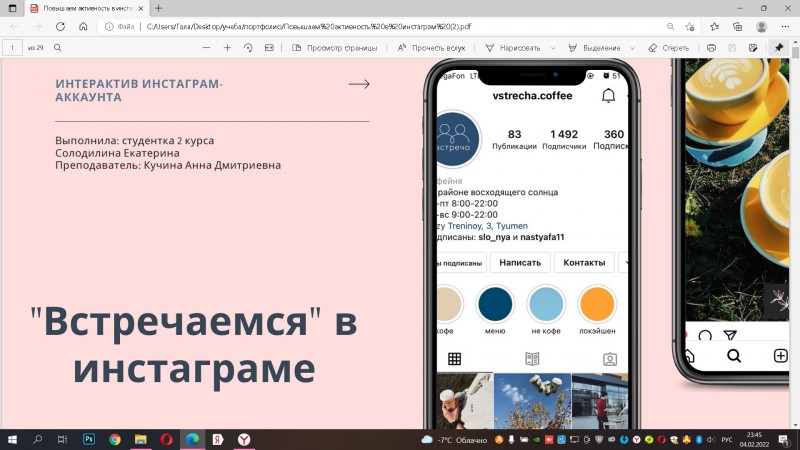
Task: Rotate the PDF page
Action: [248, 47]
